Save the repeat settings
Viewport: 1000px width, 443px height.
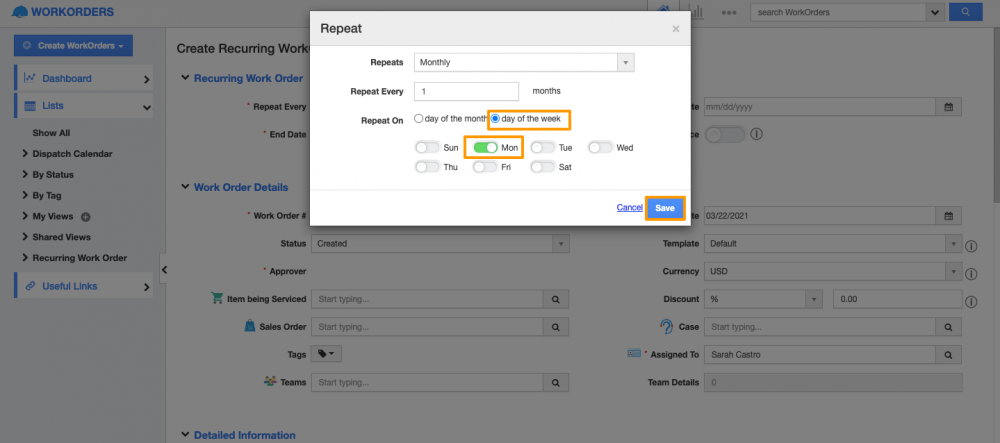click(x=665, y=208)
